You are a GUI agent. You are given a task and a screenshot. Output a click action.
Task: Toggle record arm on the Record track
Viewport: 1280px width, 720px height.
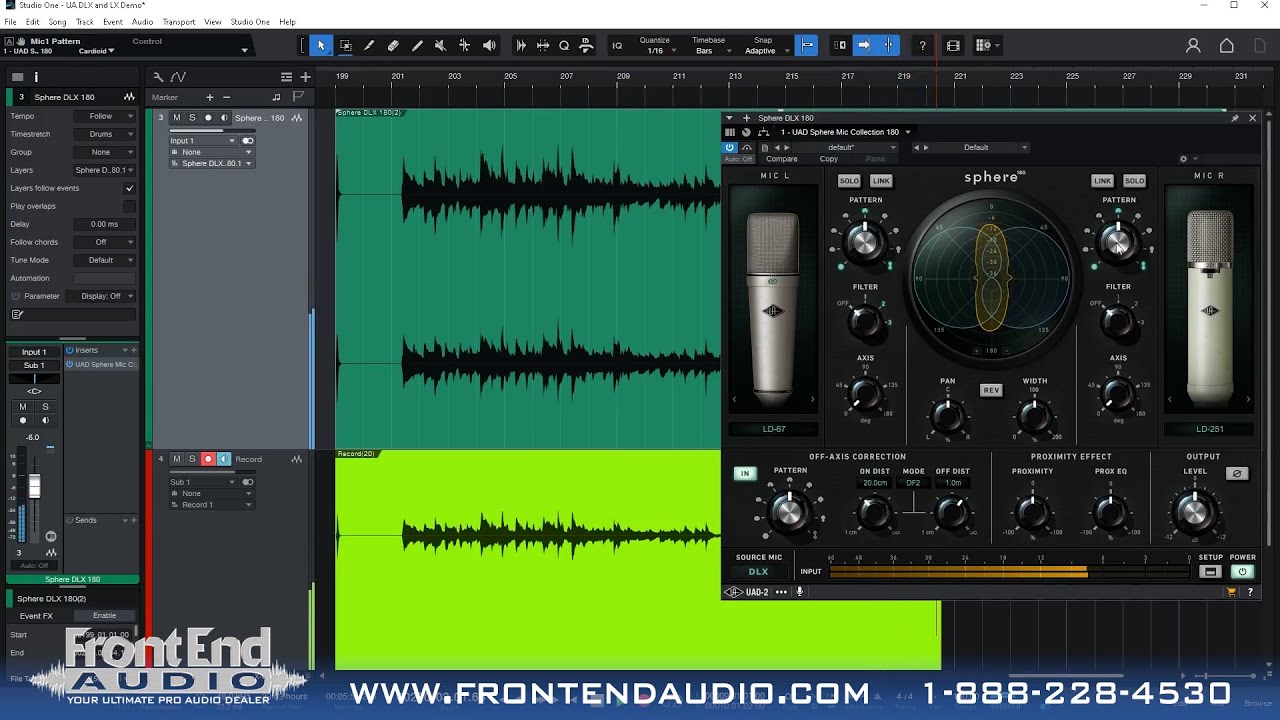pyautogui.click(x=208, y=459)
